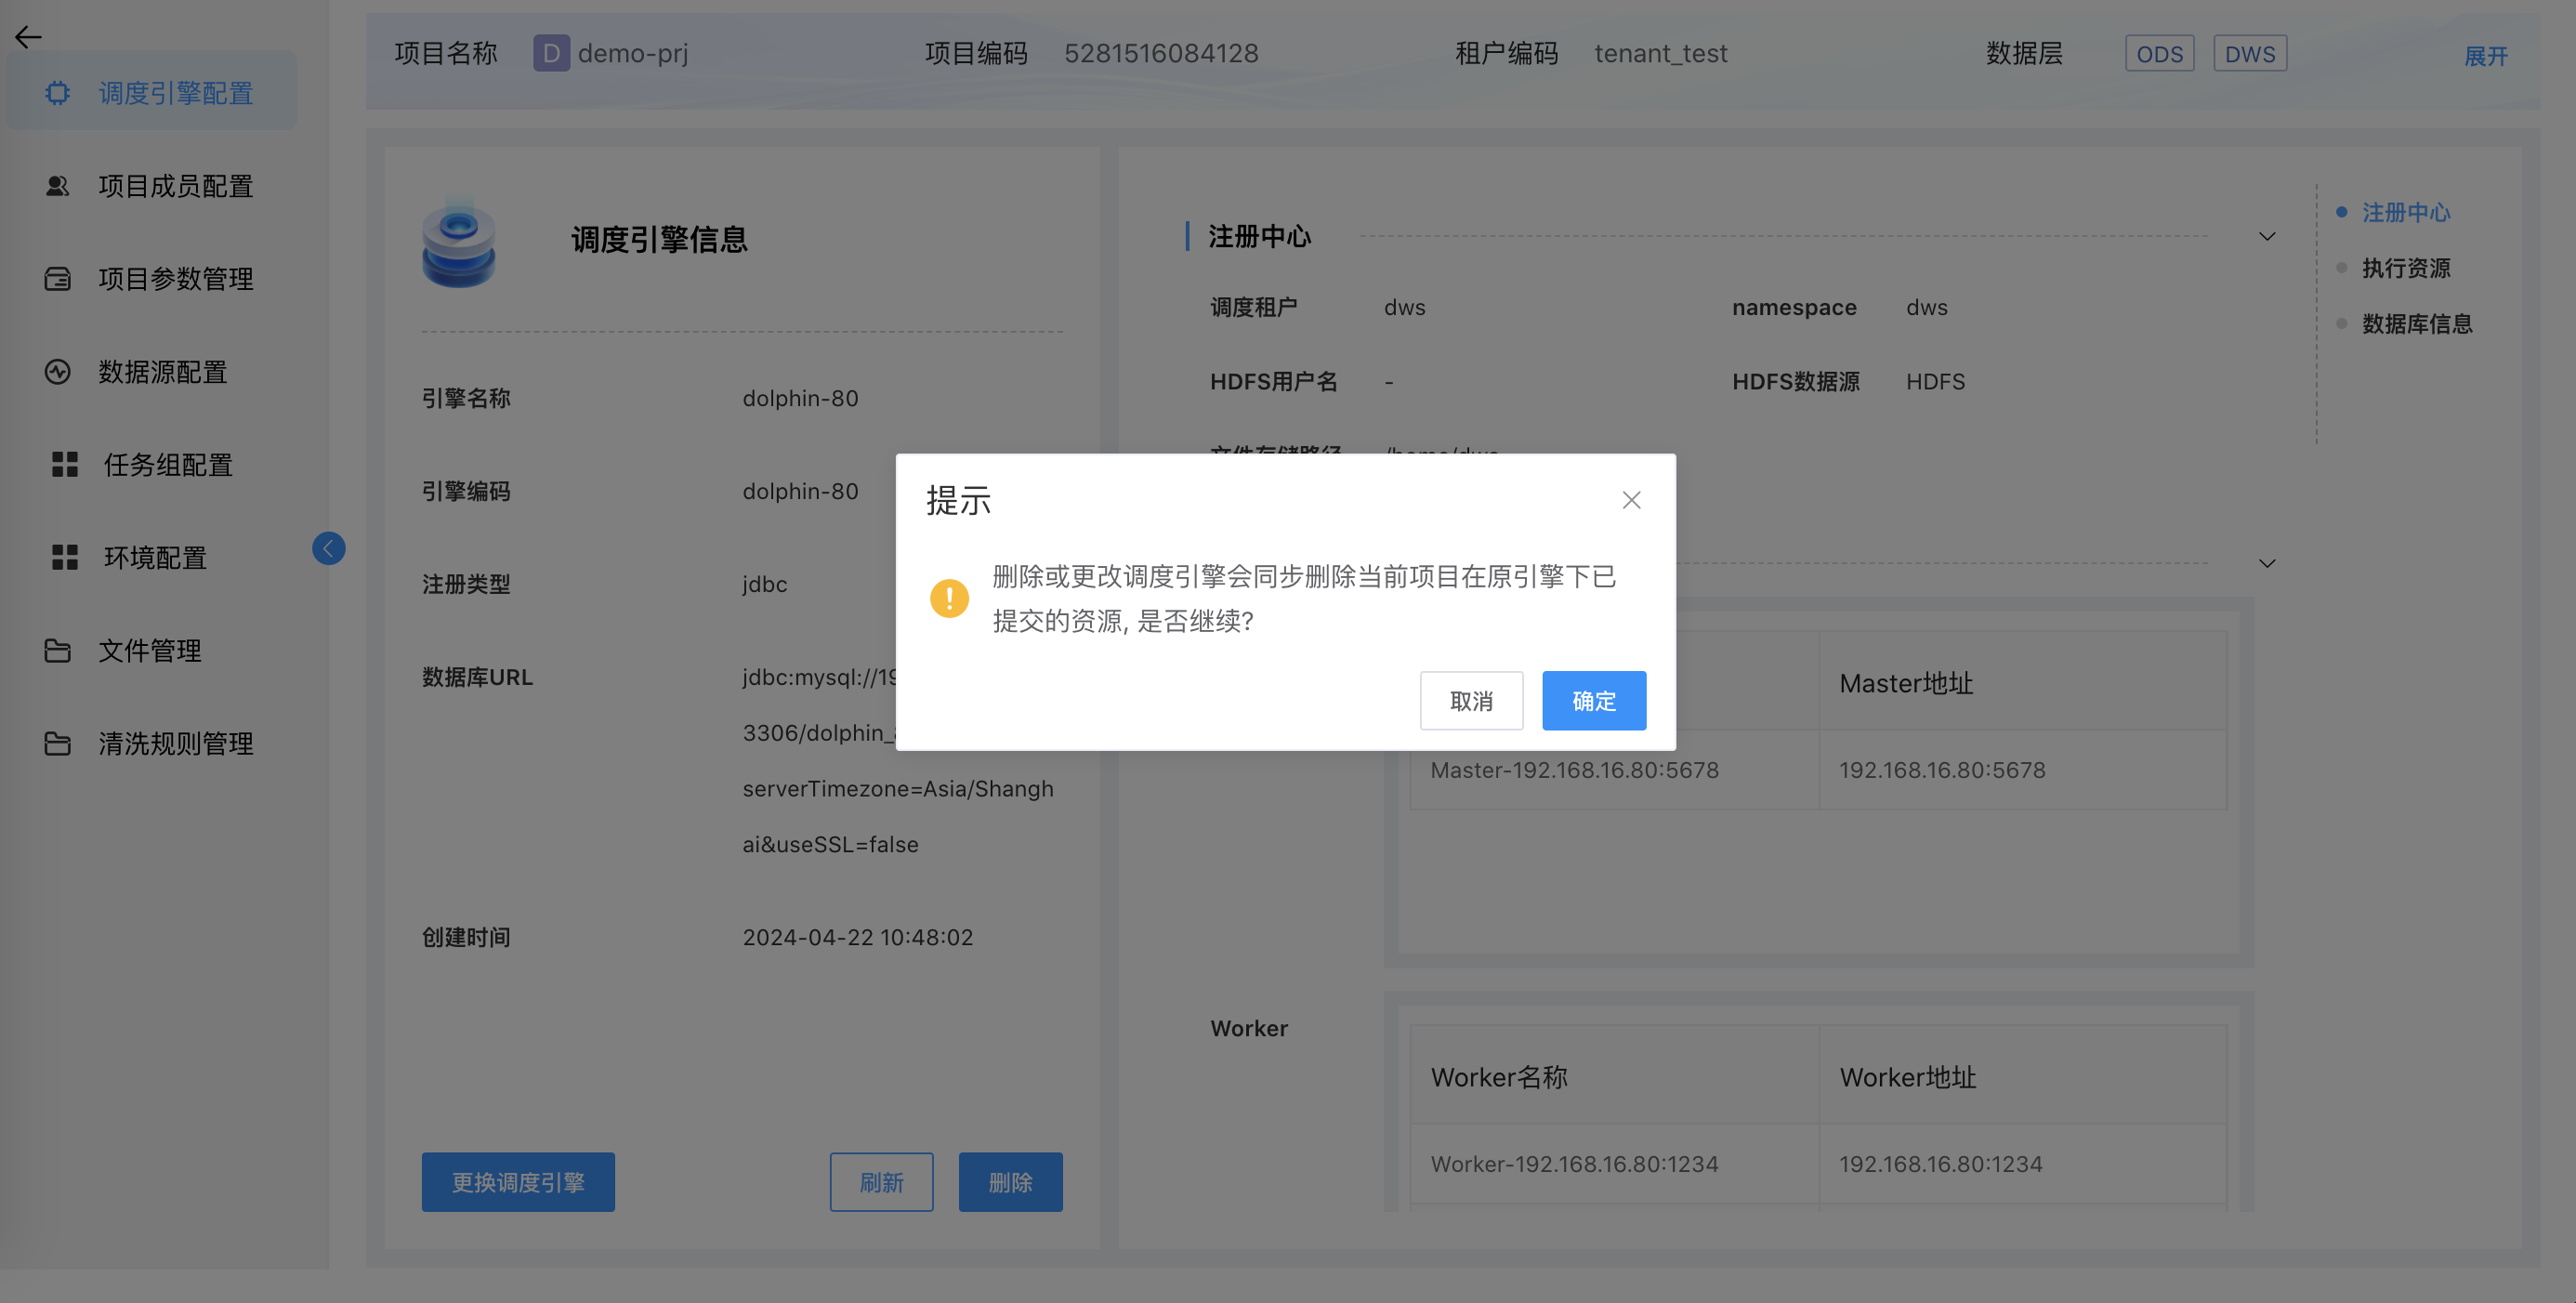The width and height of the screenshot is (2576, 1303).
Task: Open 项目参数管理 via its sidebar icon
Action: point(57,278)
